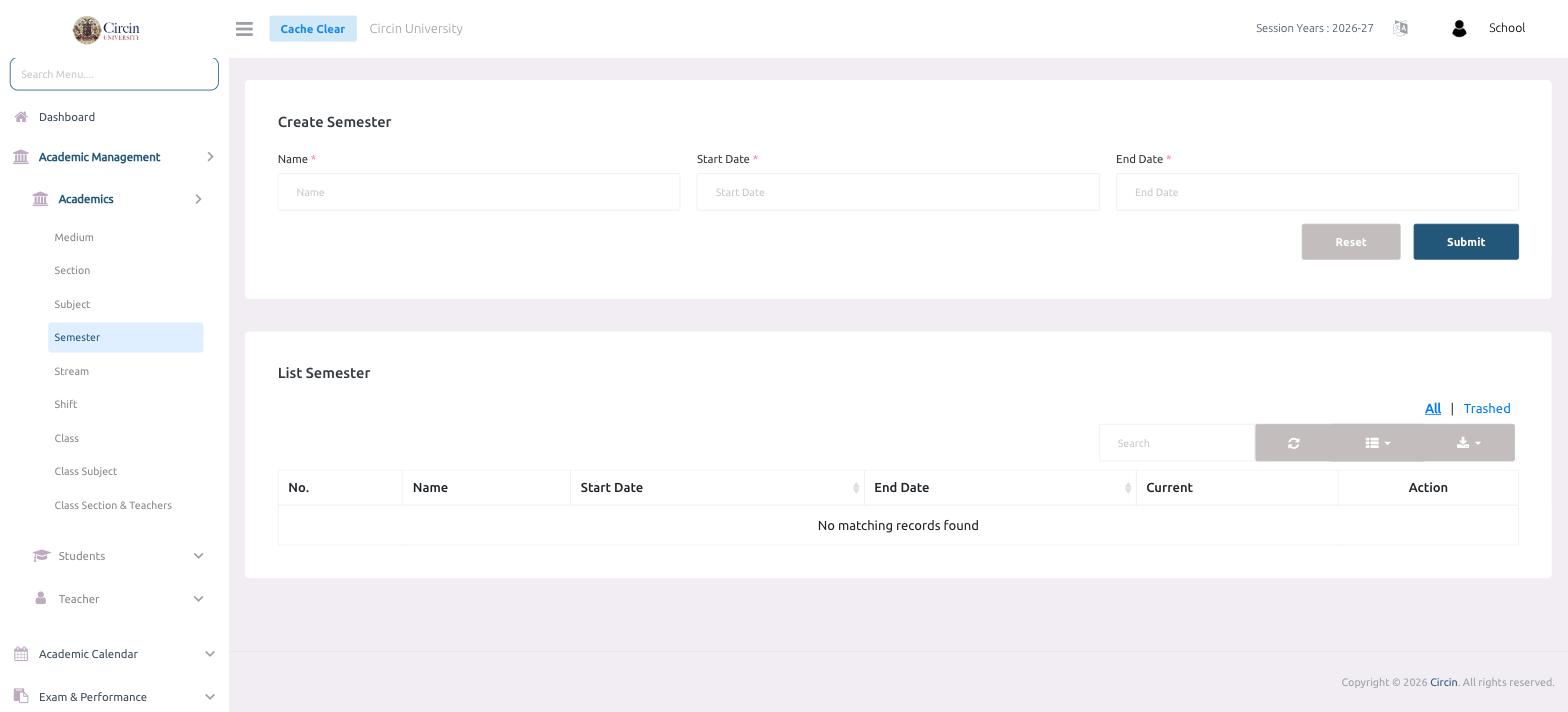Screen dimensions: 1568x712
Task: Open Class in the sidebar
Action: pos(67,438)
